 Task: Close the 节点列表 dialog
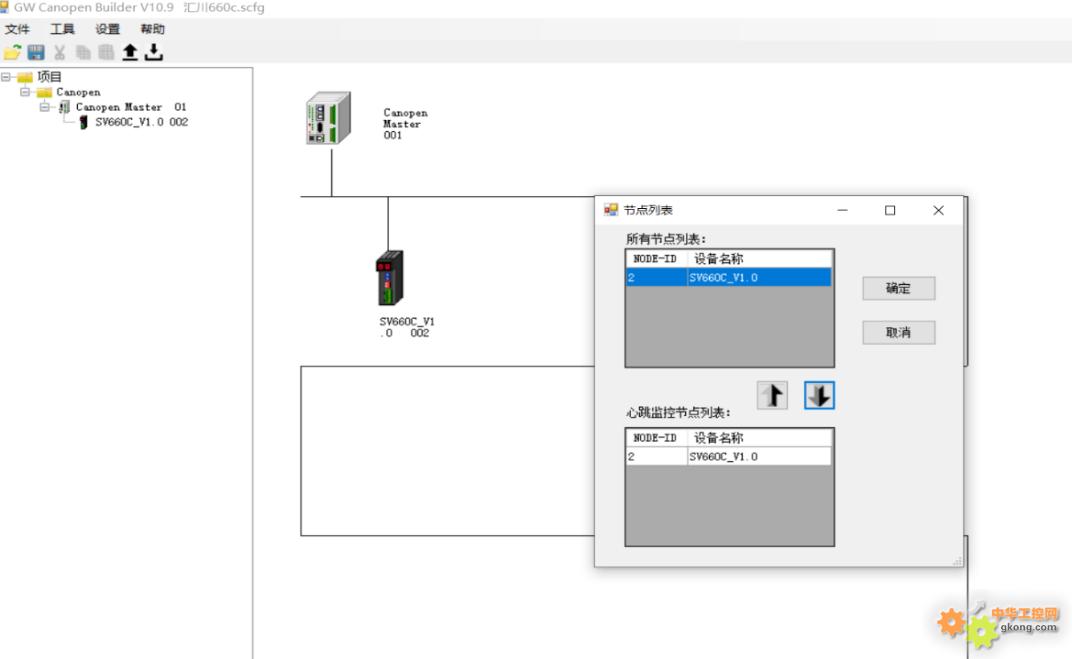(x=938, y=211)
